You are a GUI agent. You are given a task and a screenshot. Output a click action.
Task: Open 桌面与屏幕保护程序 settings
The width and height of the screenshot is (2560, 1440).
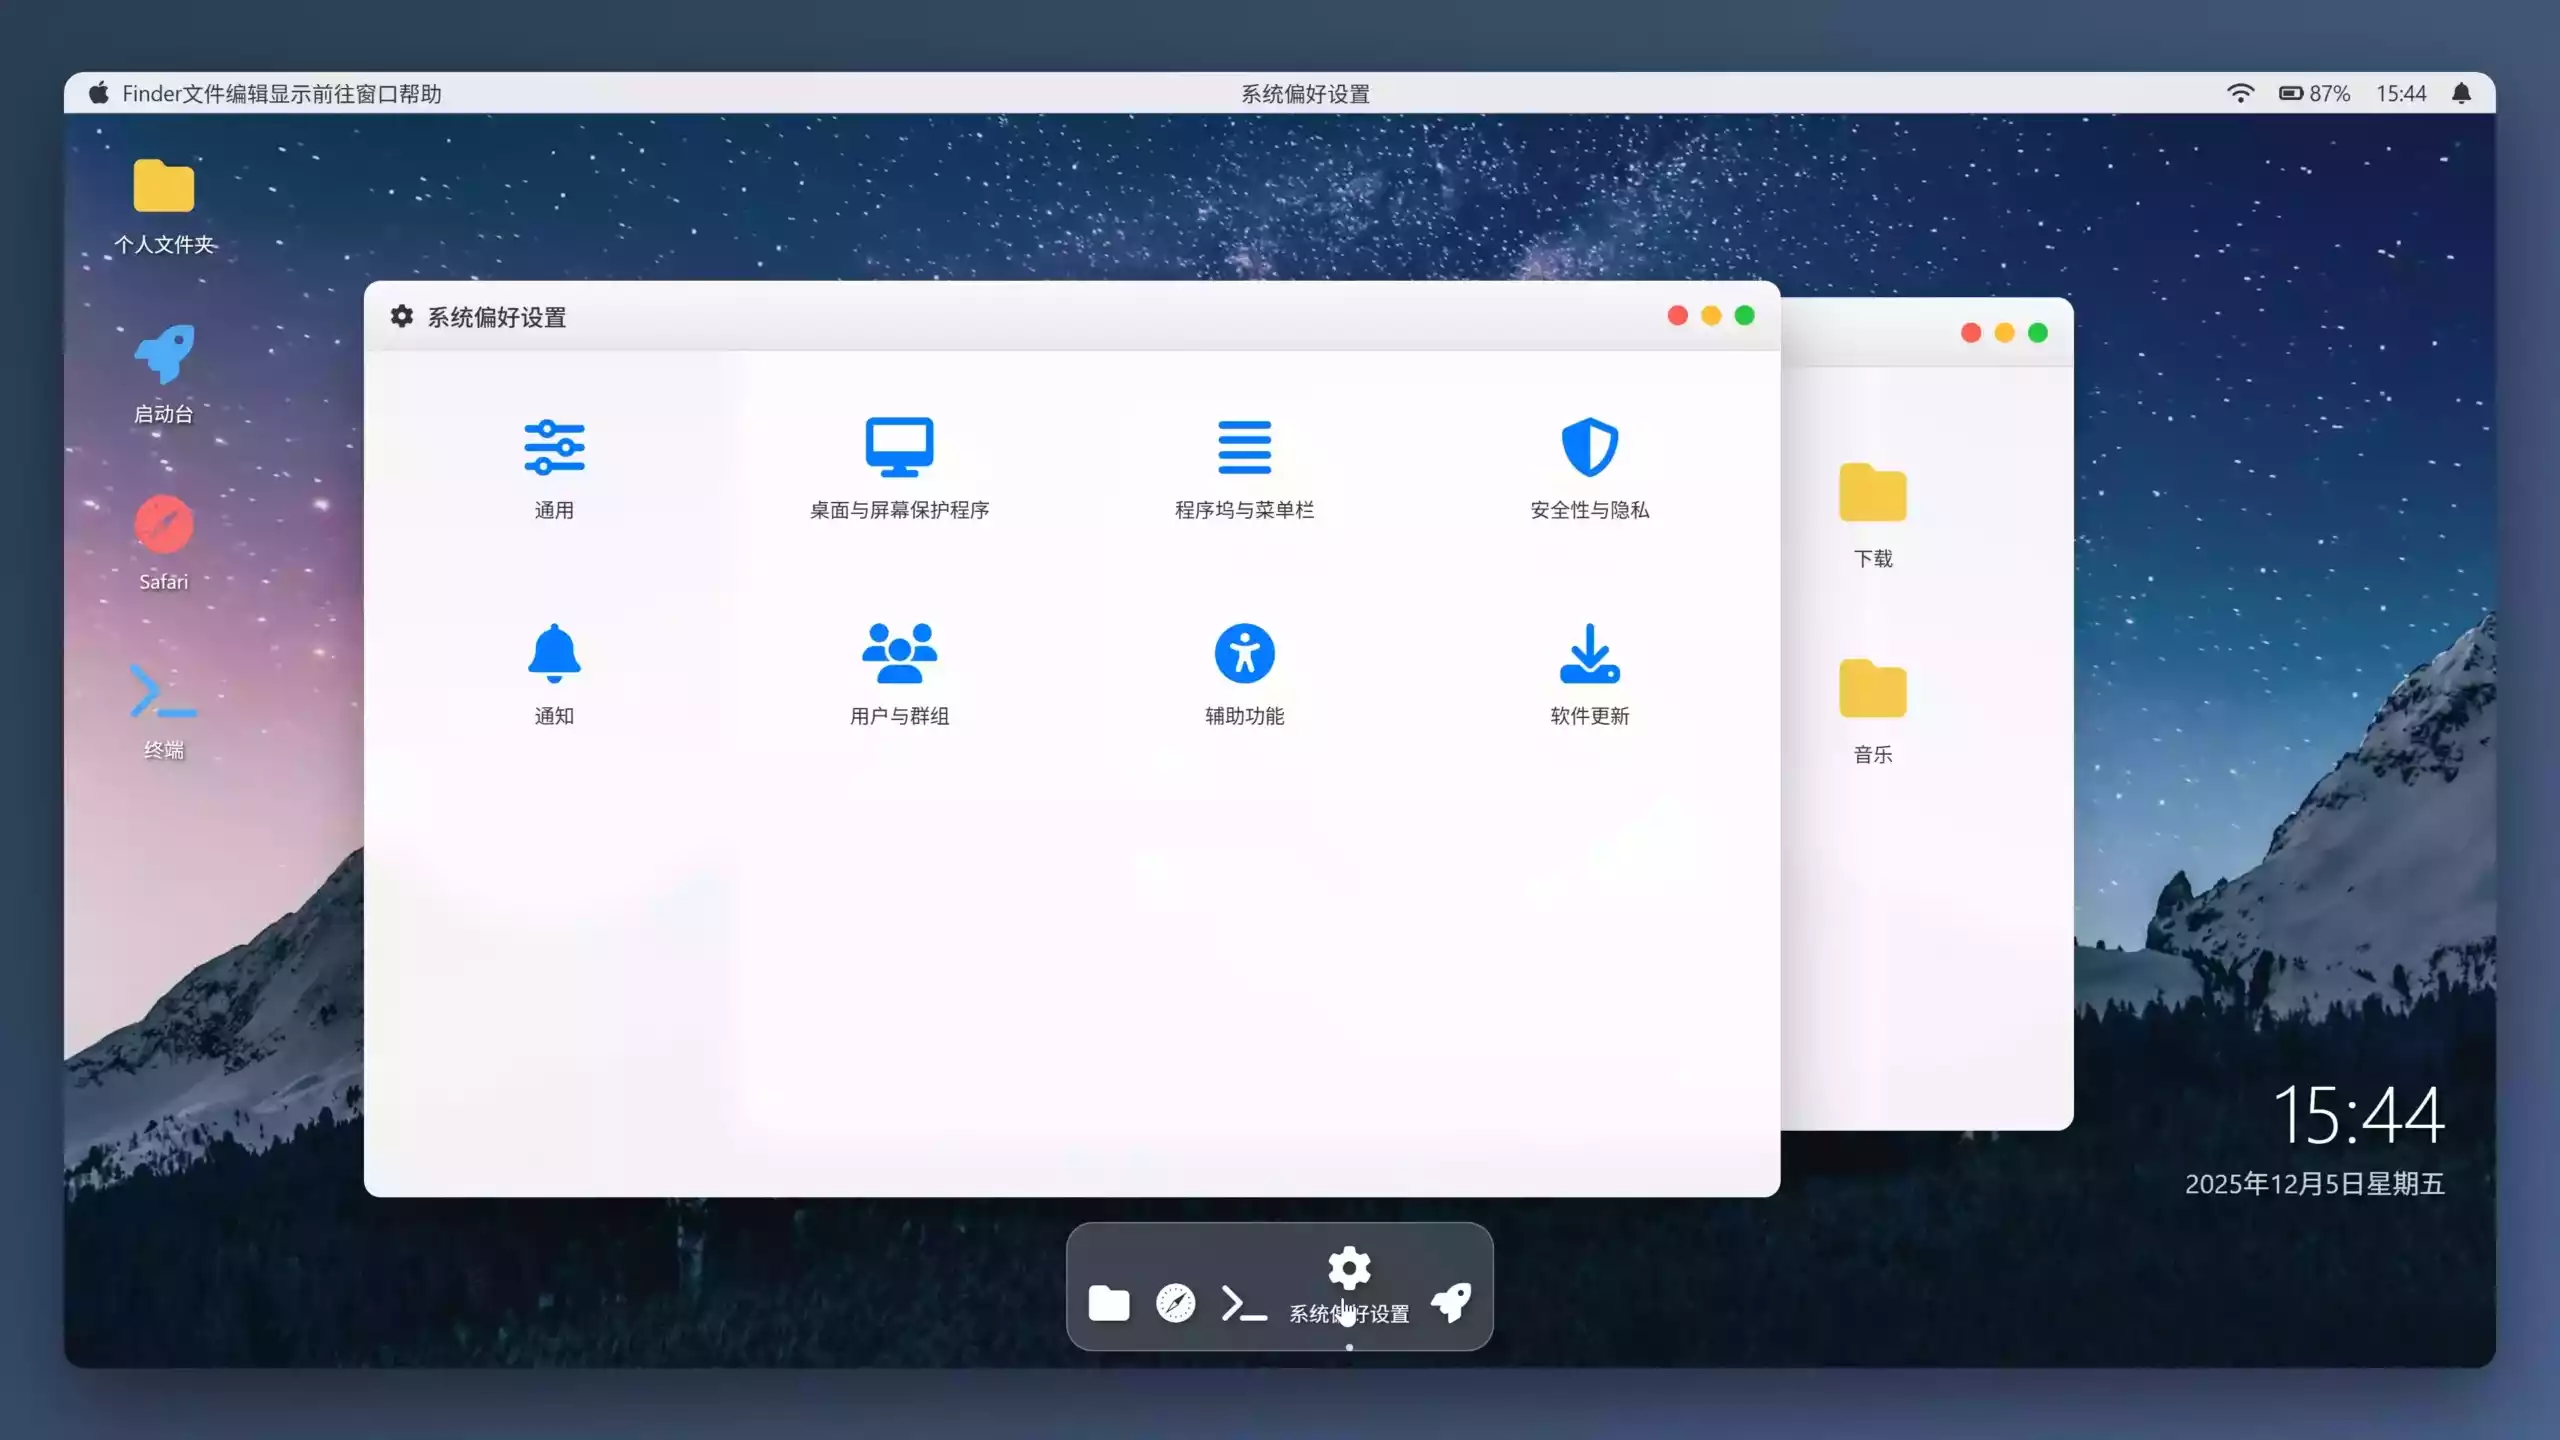pyautogui.click(x=899, y=447)
